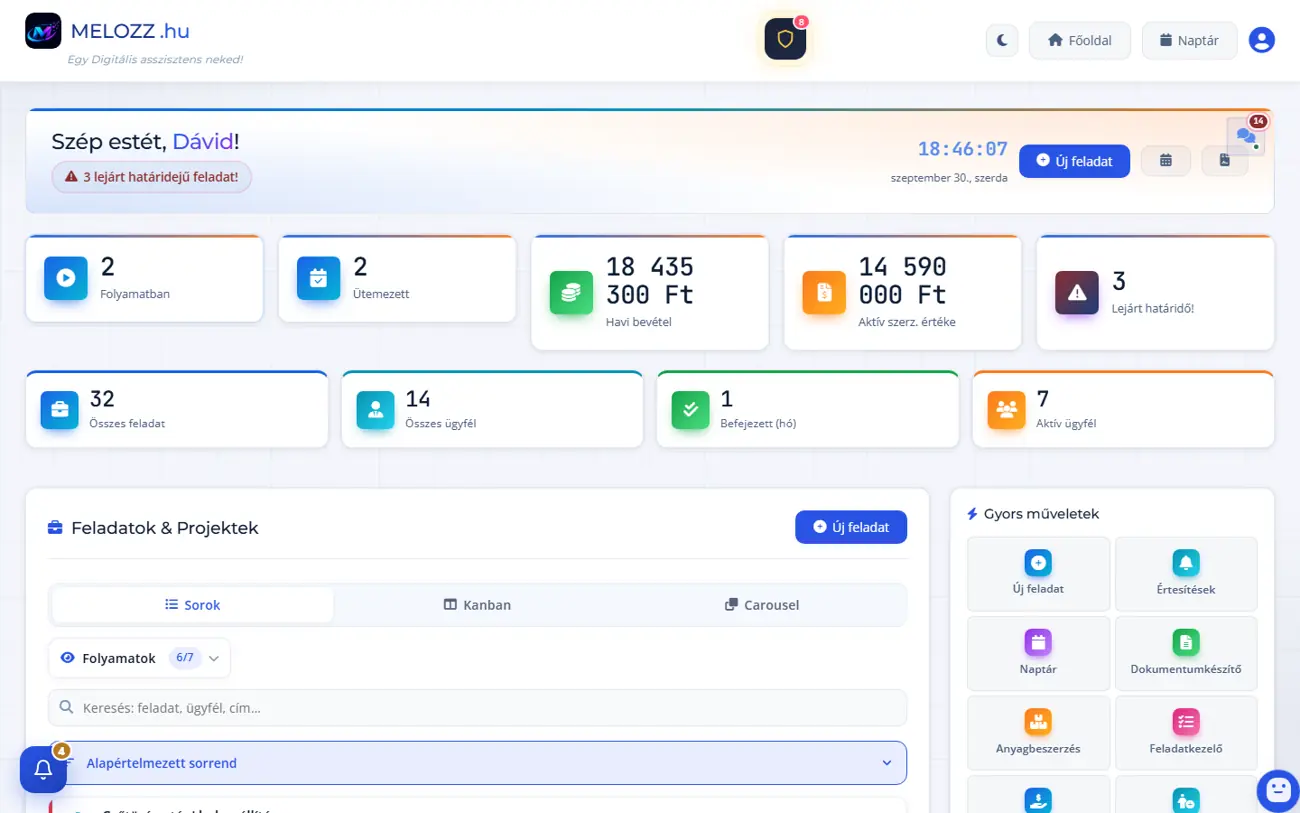1300x813 pixels.
Task: Click the calendar icon beside Új feladat
Action: (1166, 161)
